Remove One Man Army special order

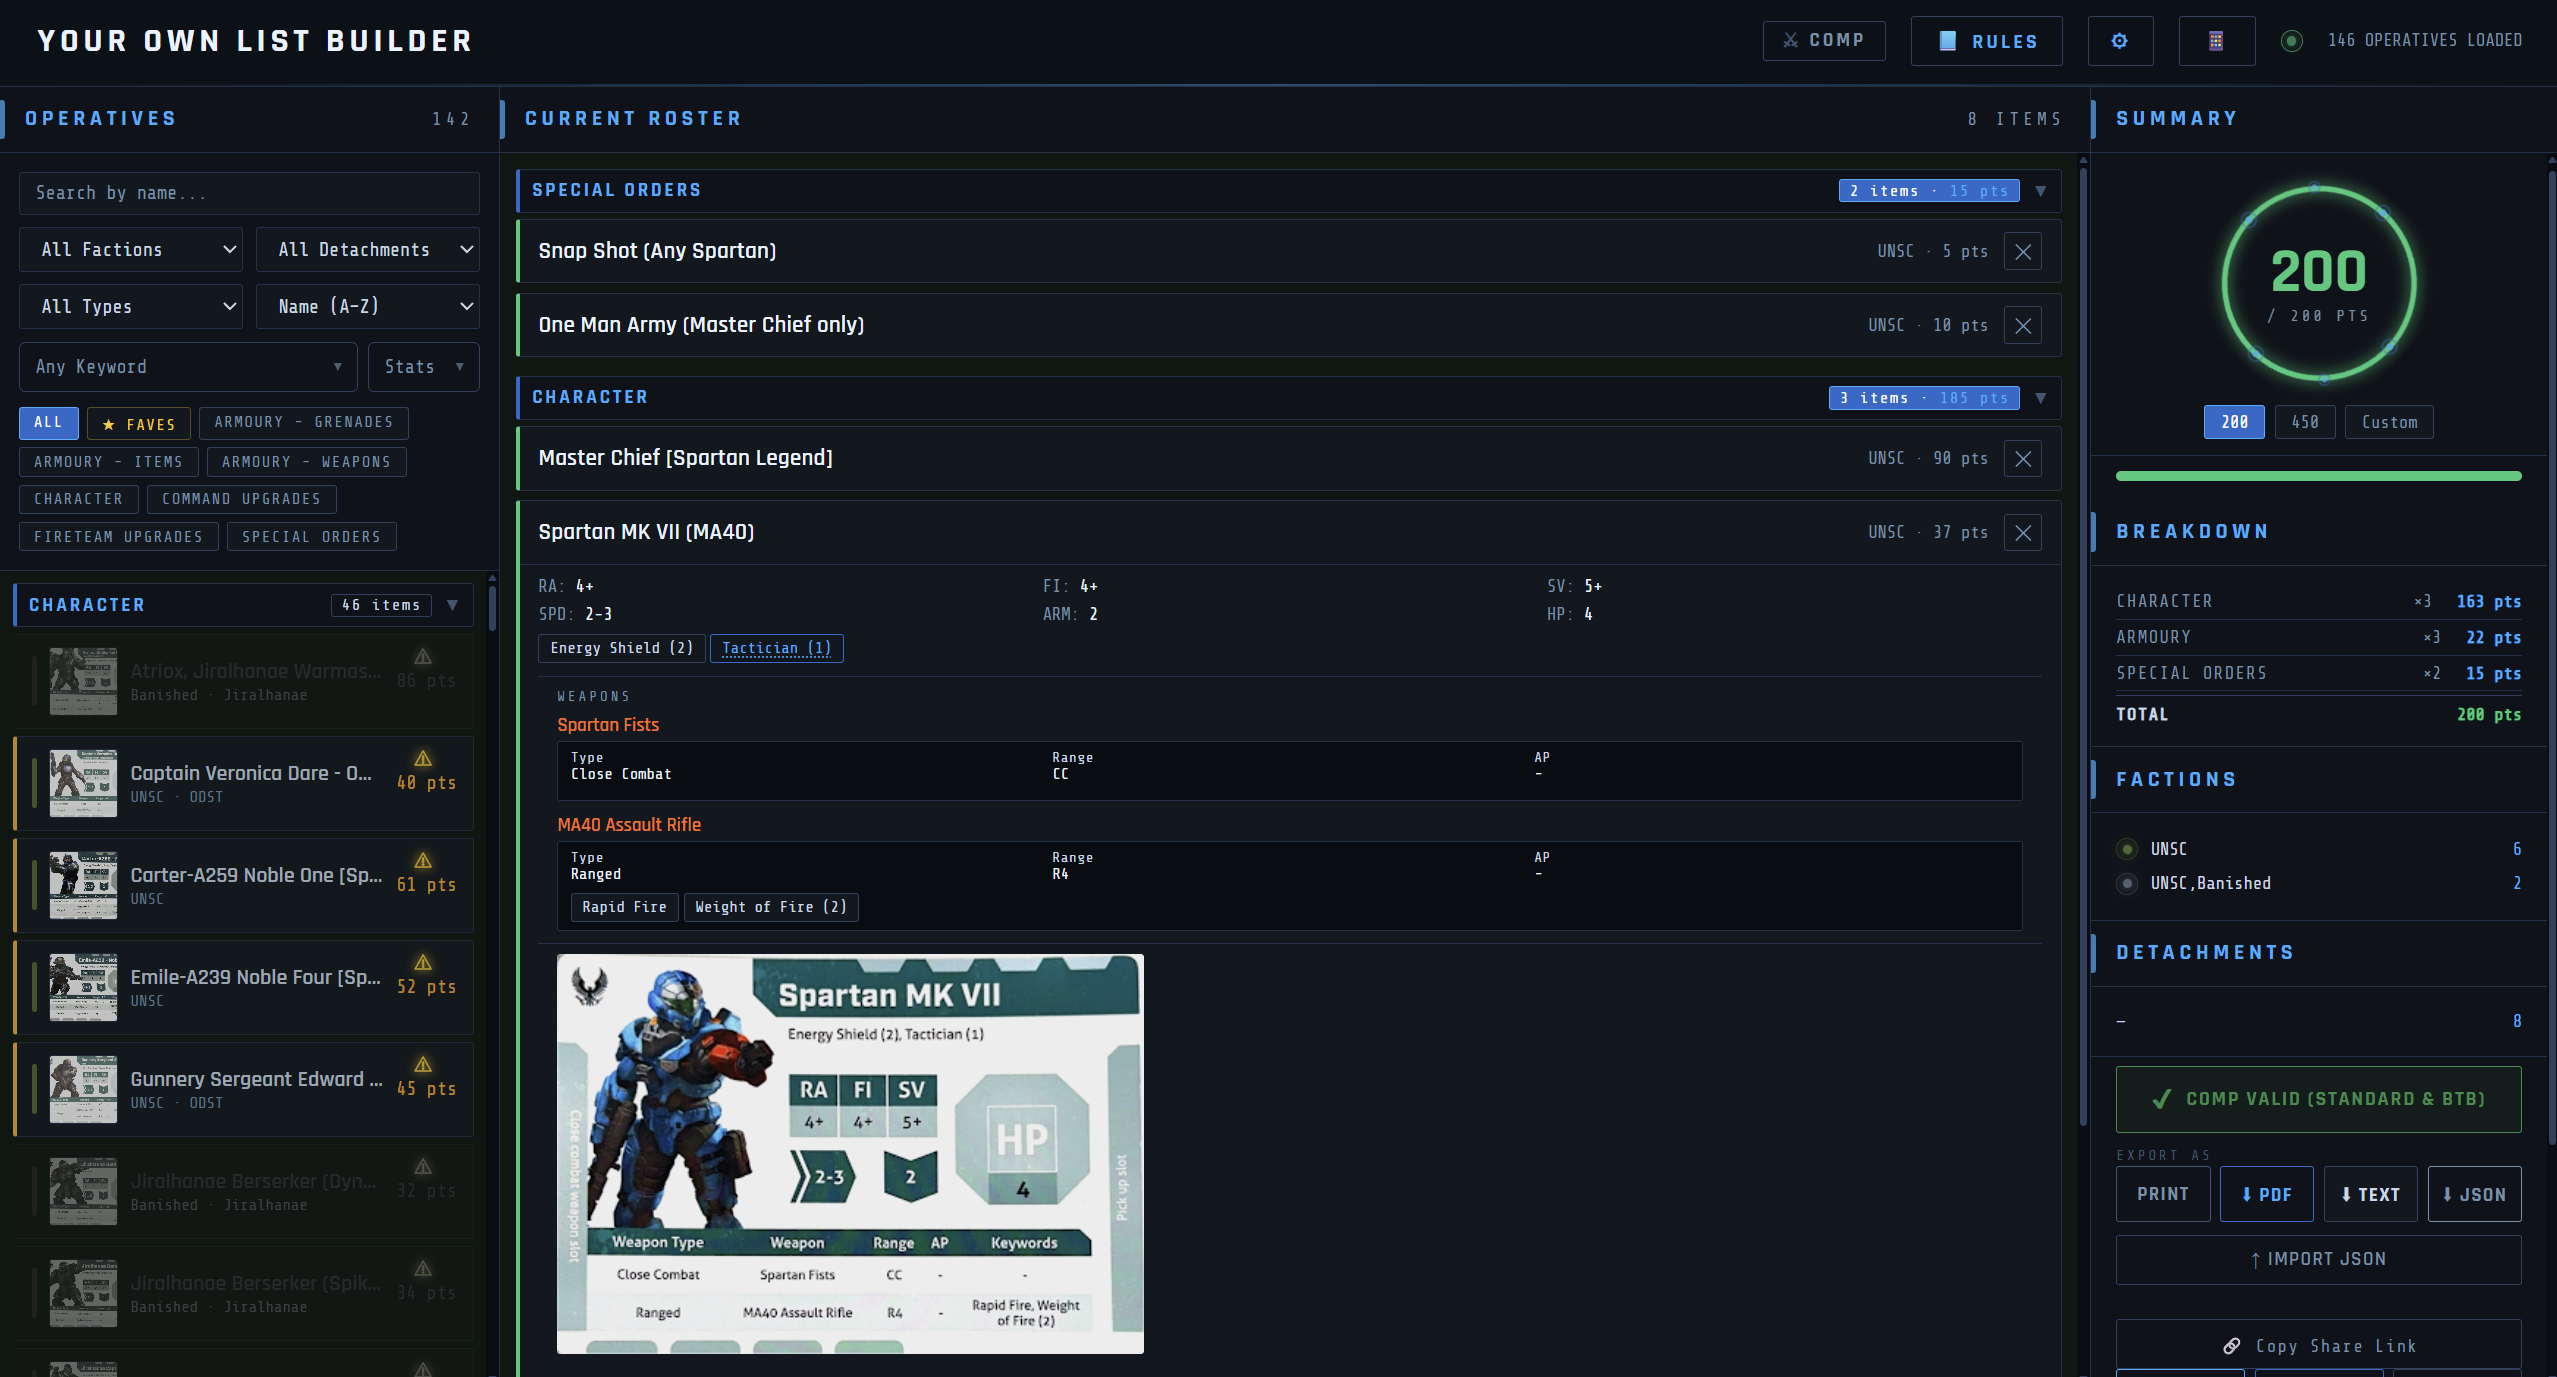coord(2022,326)
